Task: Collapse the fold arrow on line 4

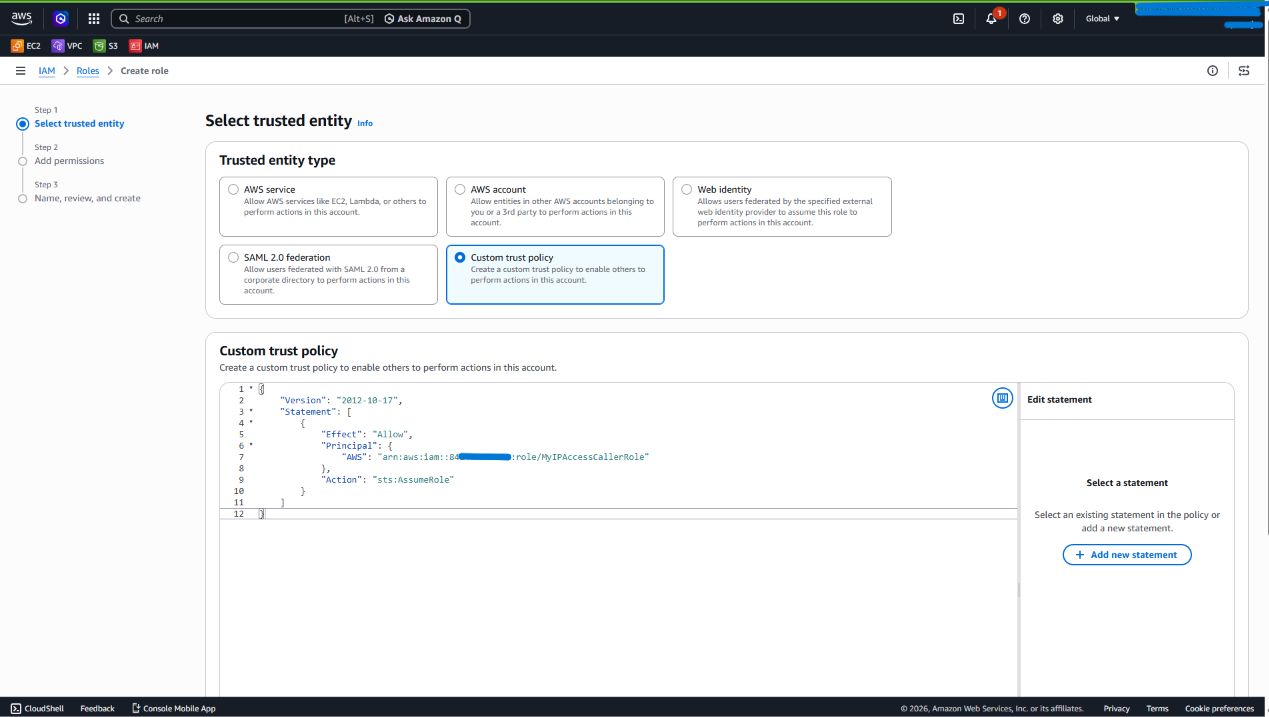Action: (251, 423)
